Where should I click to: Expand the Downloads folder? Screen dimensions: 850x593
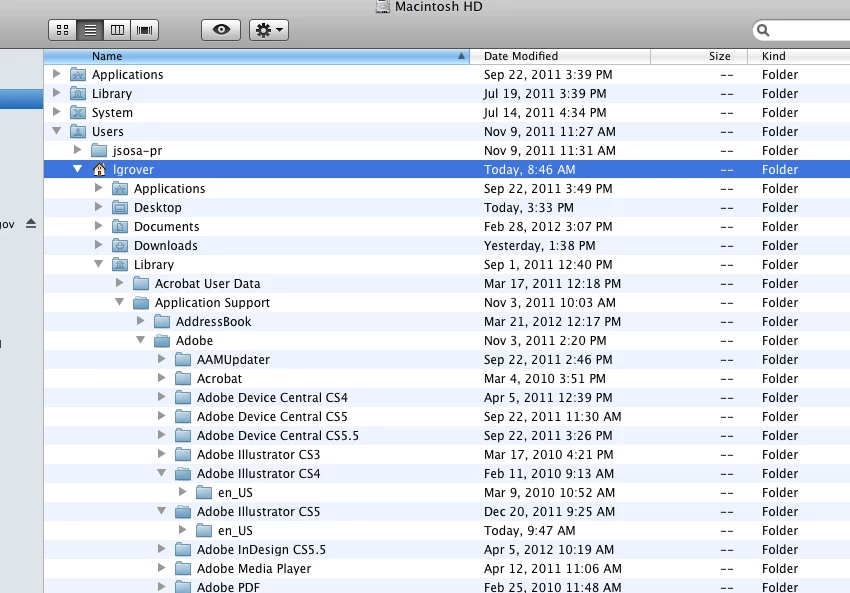99,244
